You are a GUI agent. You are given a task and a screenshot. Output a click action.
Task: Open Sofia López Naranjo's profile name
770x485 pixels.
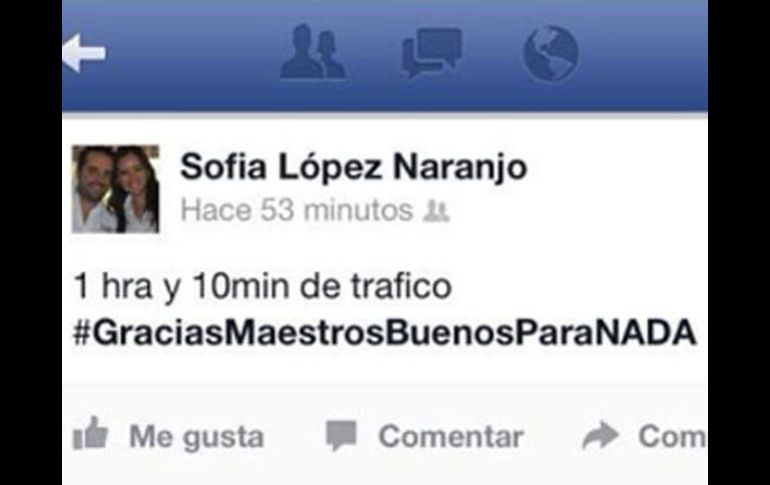(354, 168)
